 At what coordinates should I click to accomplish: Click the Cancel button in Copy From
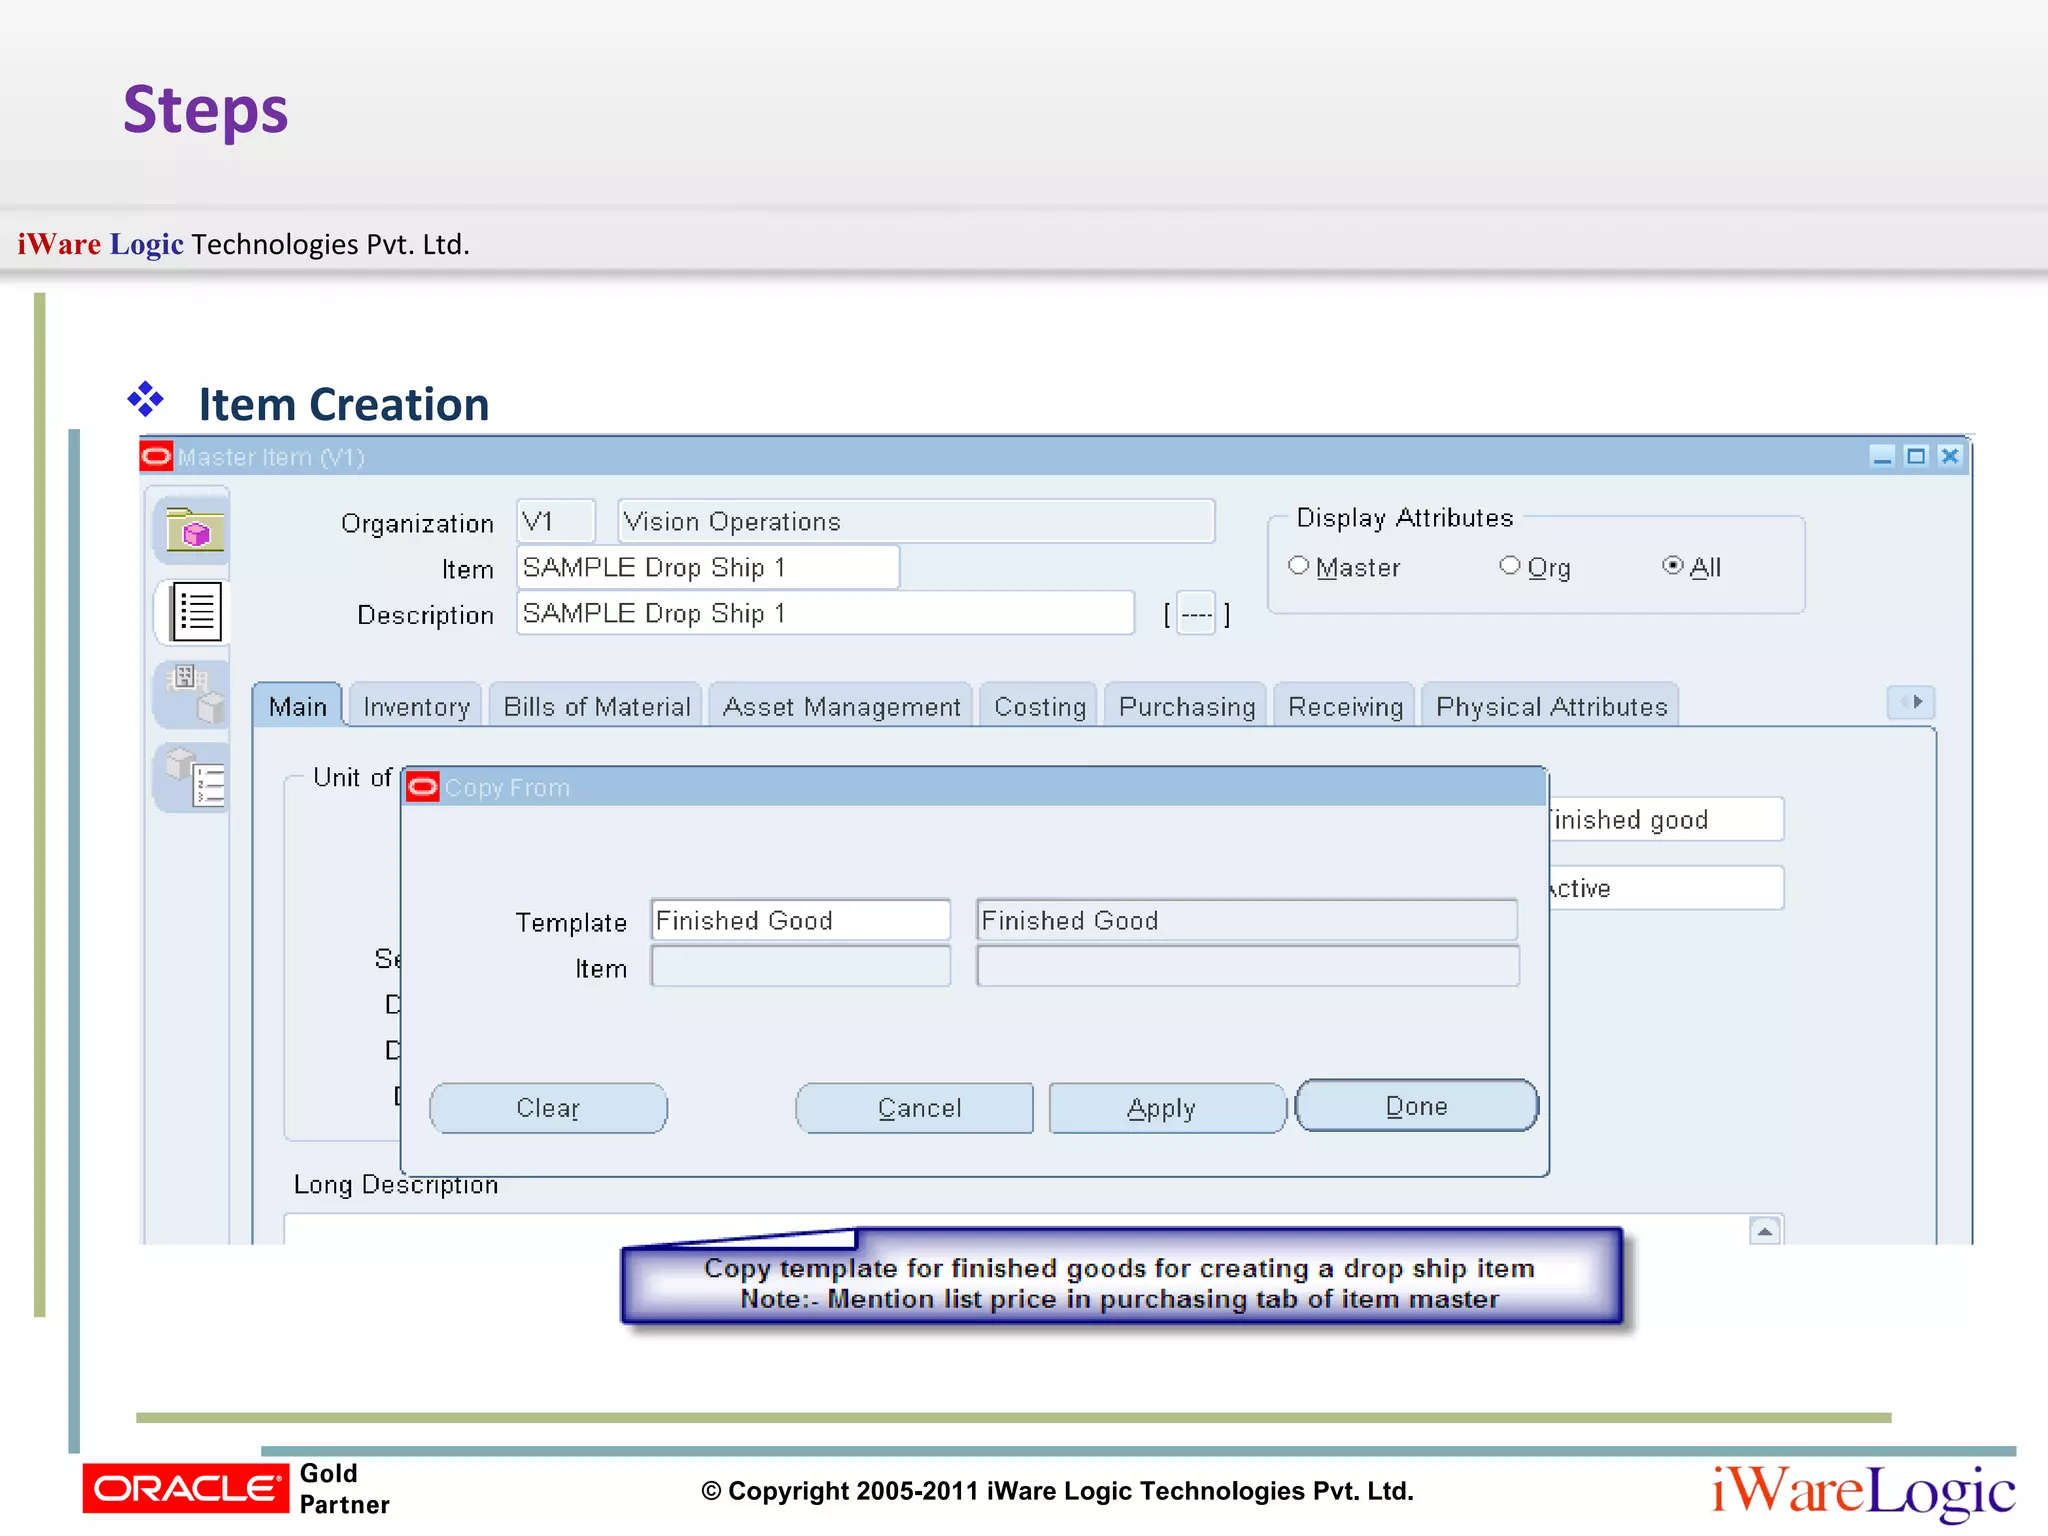[916, 1108]
